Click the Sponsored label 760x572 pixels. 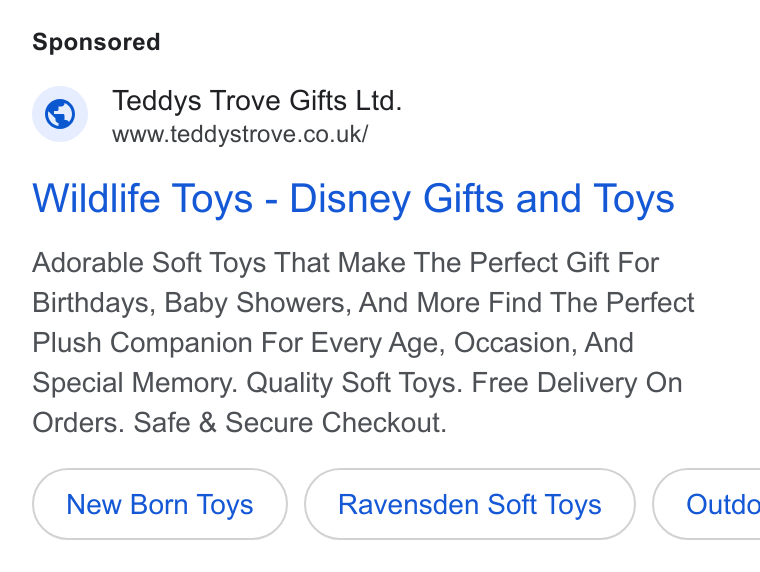(x=96, y=42)
